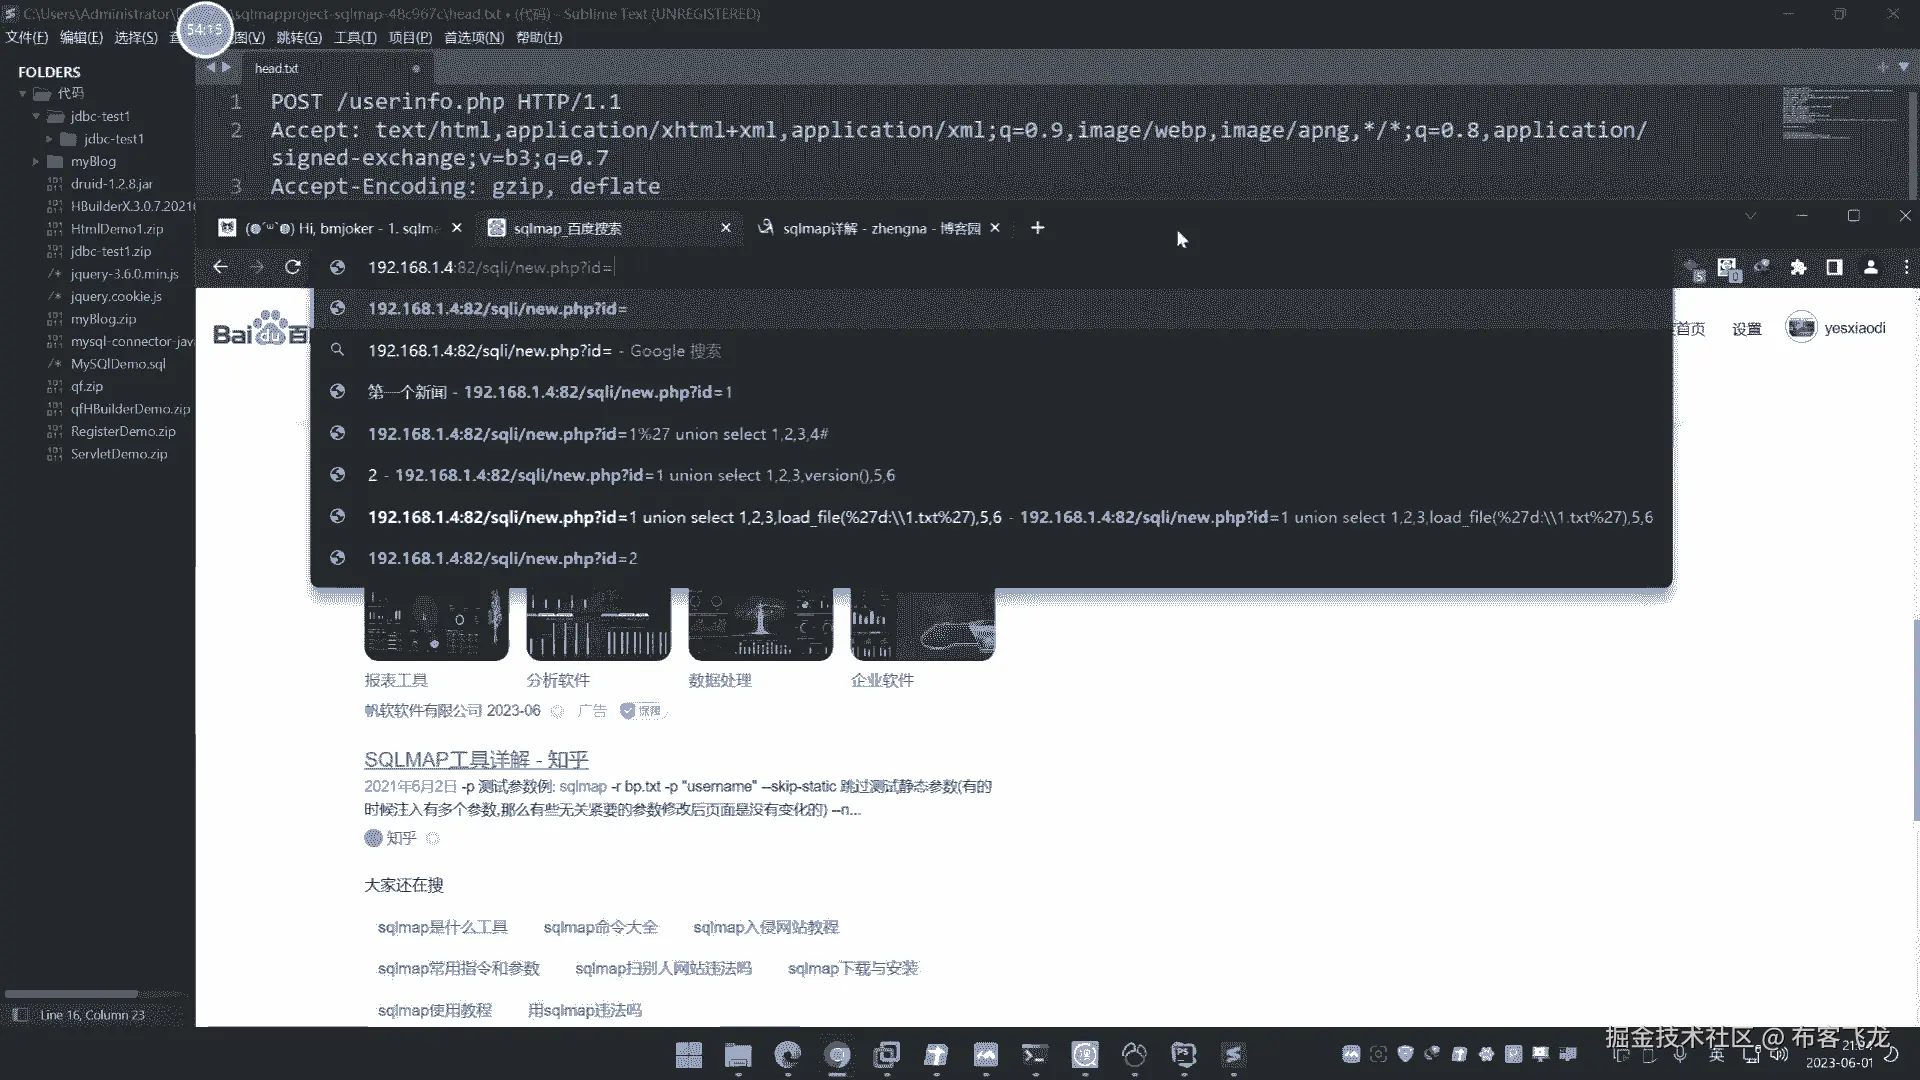Image resolution: width=1920 pixels, height=1080 pixels.
Task: Select suggestion with id=1 union select version()
Action: pos(630,475)
